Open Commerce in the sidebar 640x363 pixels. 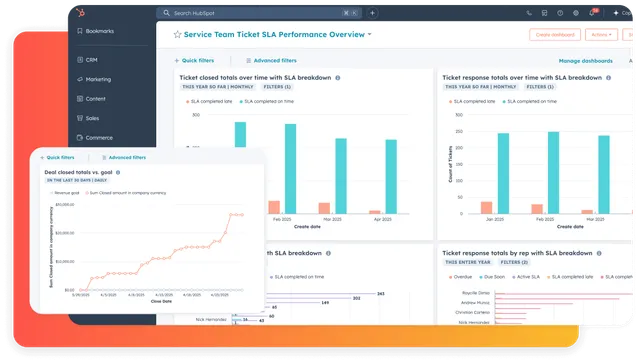click(95, 138)
